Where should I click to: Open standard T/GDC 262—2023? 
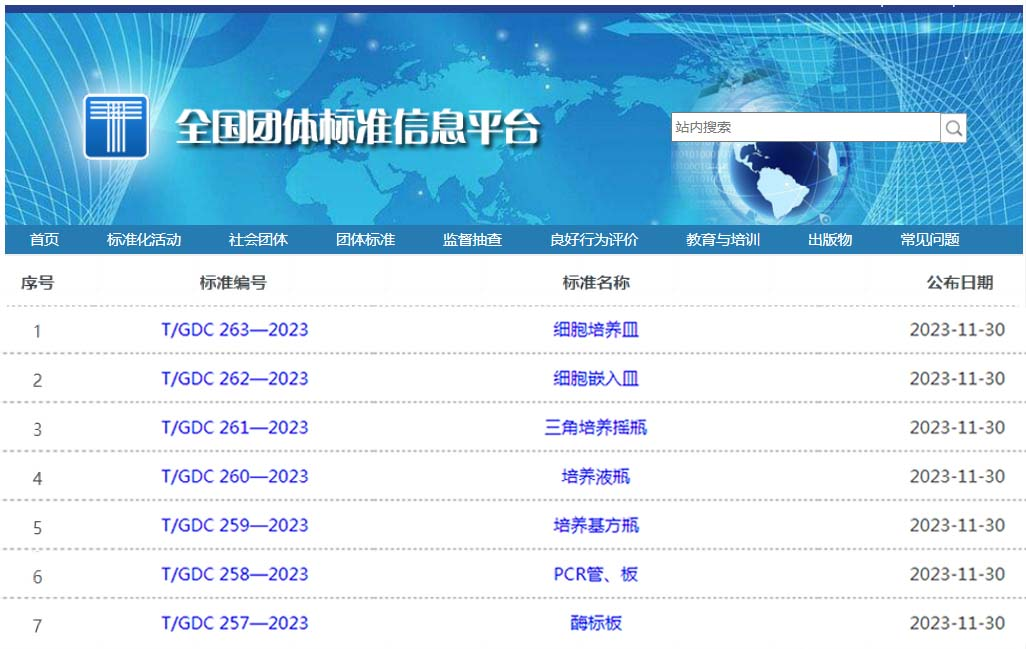[234, 379]
